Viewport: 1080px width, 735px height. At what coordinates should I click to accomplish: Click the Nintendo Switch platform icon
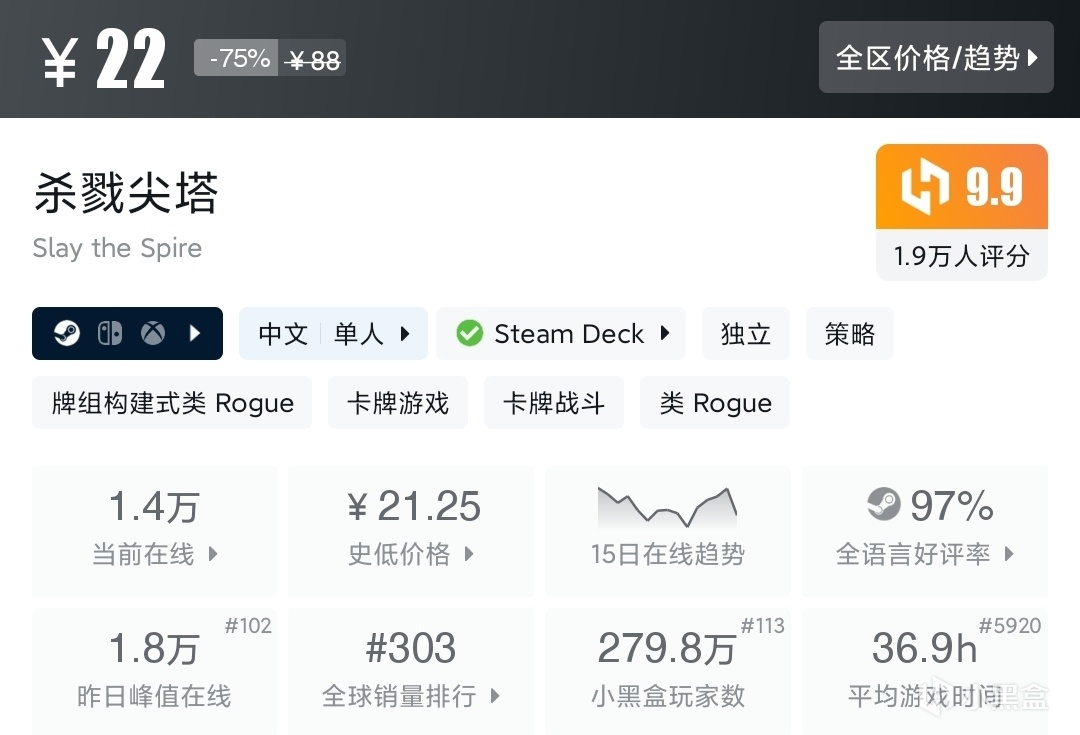point(110,334)
